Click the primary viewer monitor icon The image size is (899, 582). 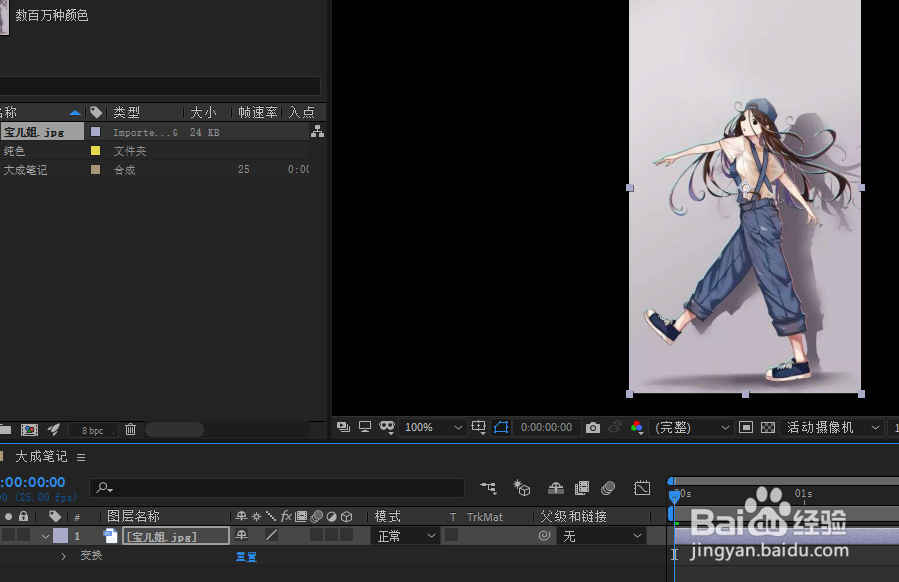point(365,427)
